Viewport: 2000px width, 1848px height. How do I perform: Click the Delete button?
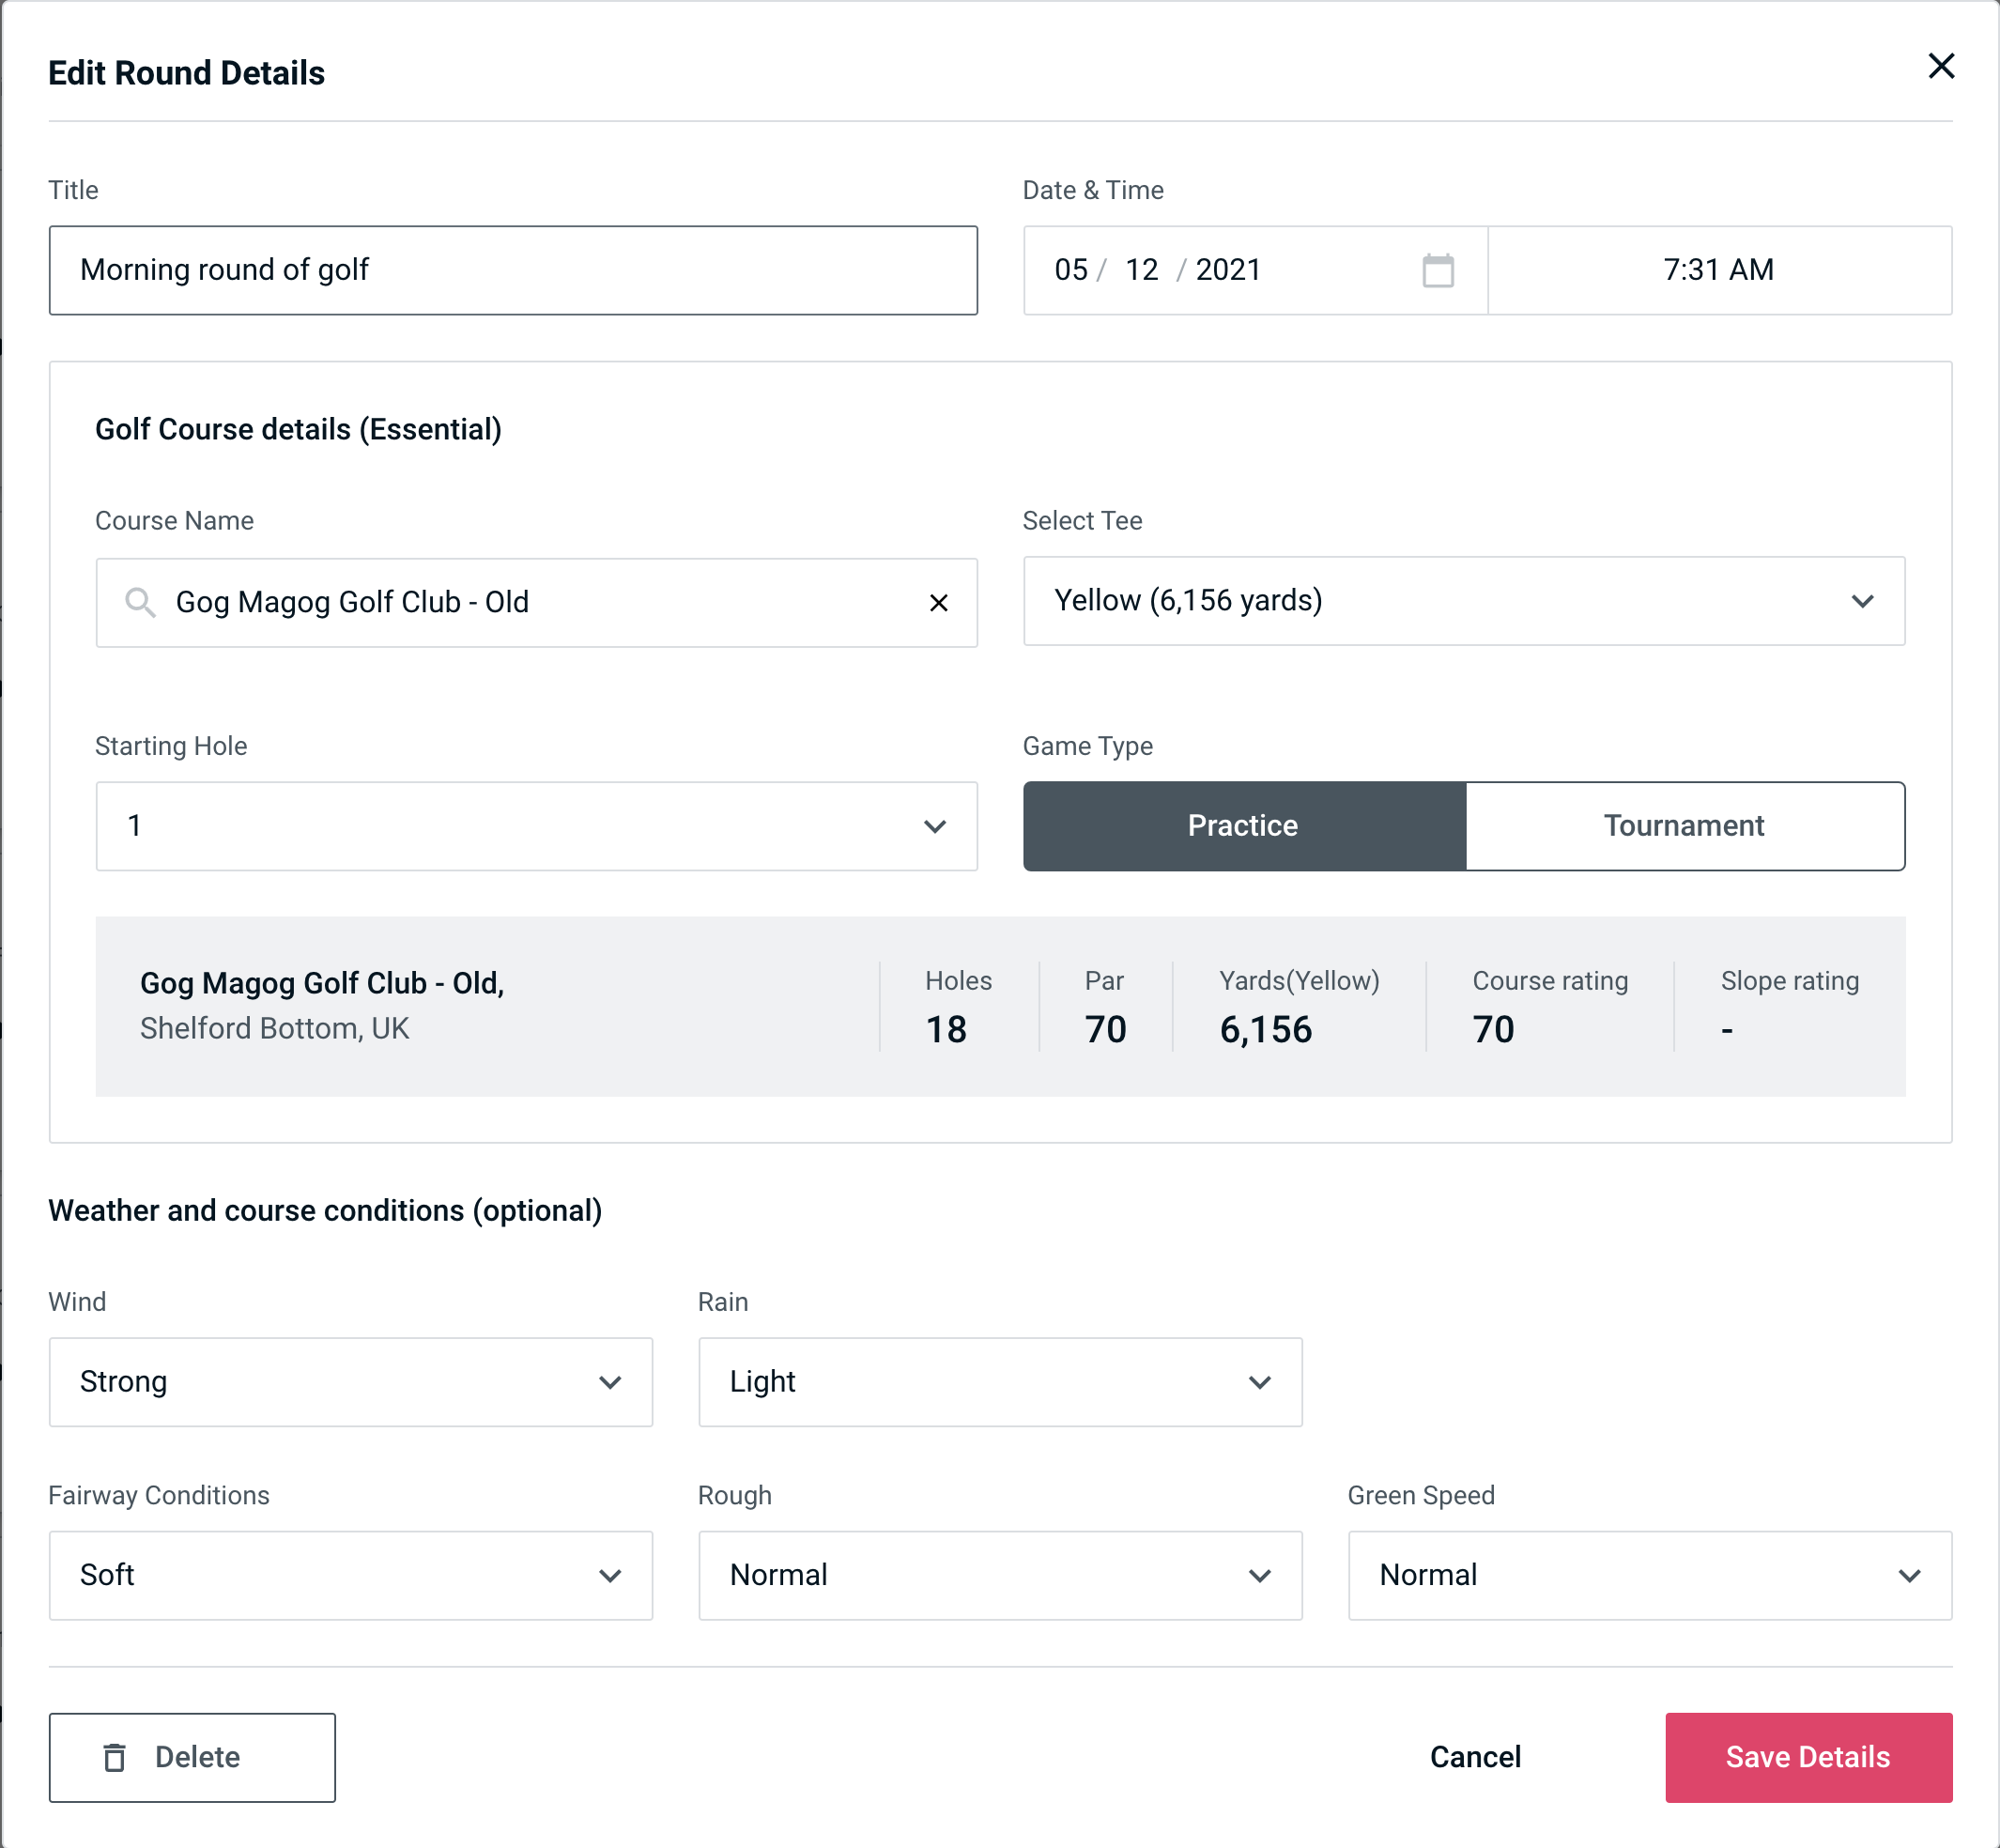(193, 1758)
